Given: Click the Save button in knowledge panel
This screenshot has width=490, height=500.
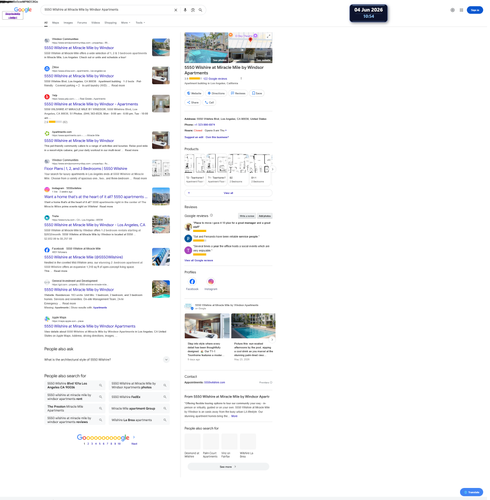Looking at the screenshot, I should [x=257, y=93].
